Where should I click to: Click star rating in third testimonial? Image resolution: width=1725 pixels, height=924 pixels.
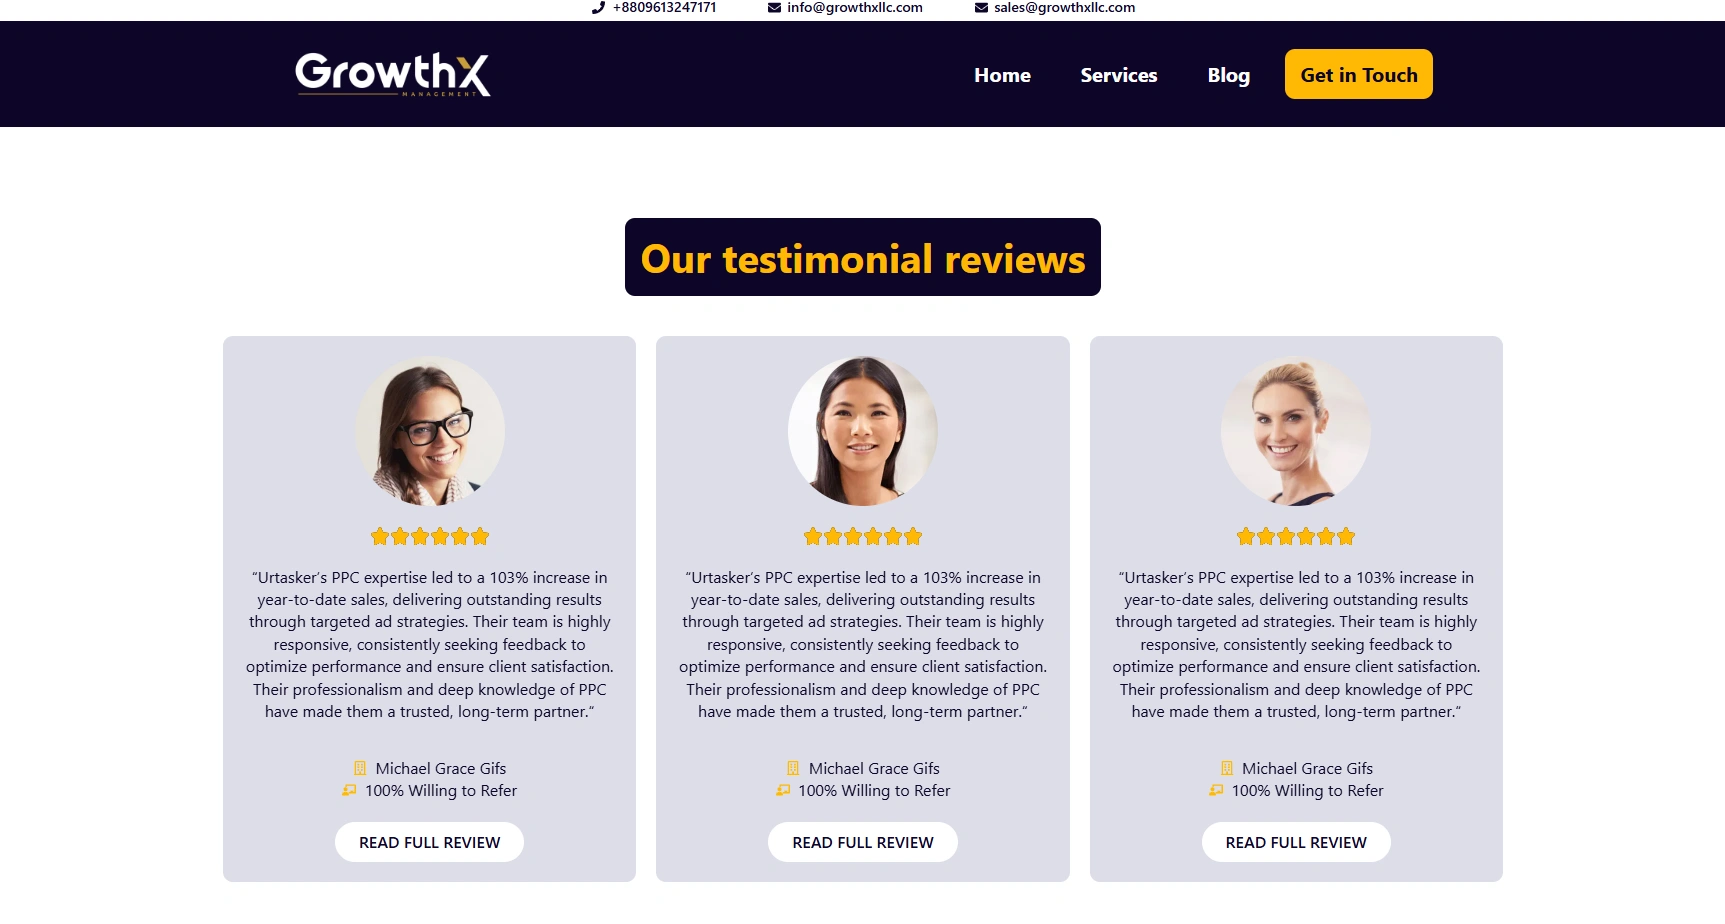(x=1296, y=537)
